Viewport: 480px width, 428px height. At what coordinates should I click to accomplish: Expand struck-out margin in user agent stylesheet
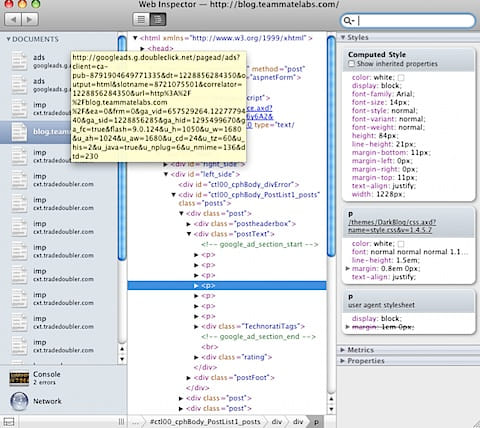[348, 327]
